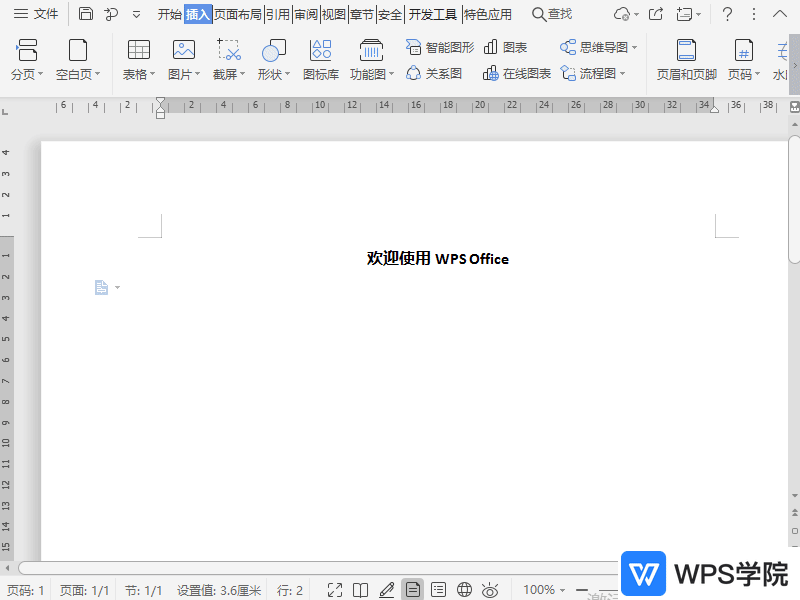Viewport: 800px width, 600px height.
Task: Toggle full screen mode from status bar
Action: pyautogui.click(x=335, y=589)
